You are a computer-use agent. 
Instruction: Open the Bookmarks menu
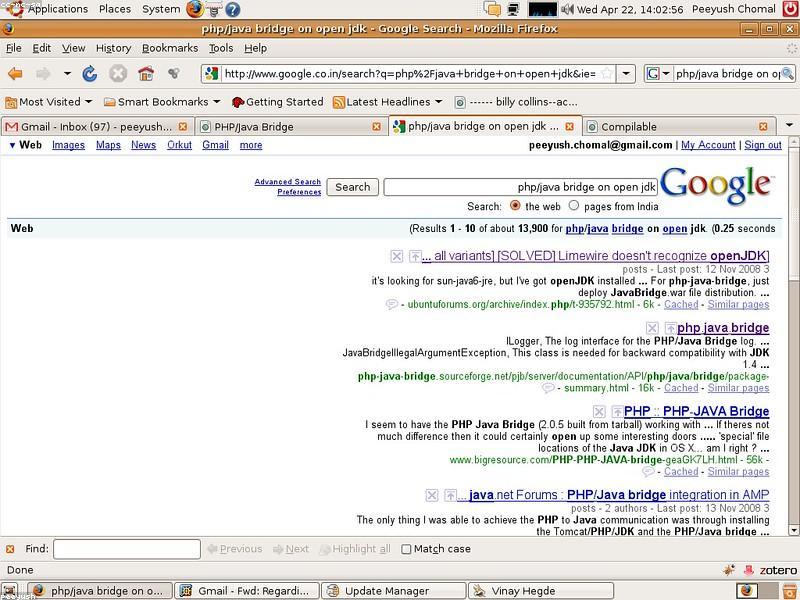point(170,48)
